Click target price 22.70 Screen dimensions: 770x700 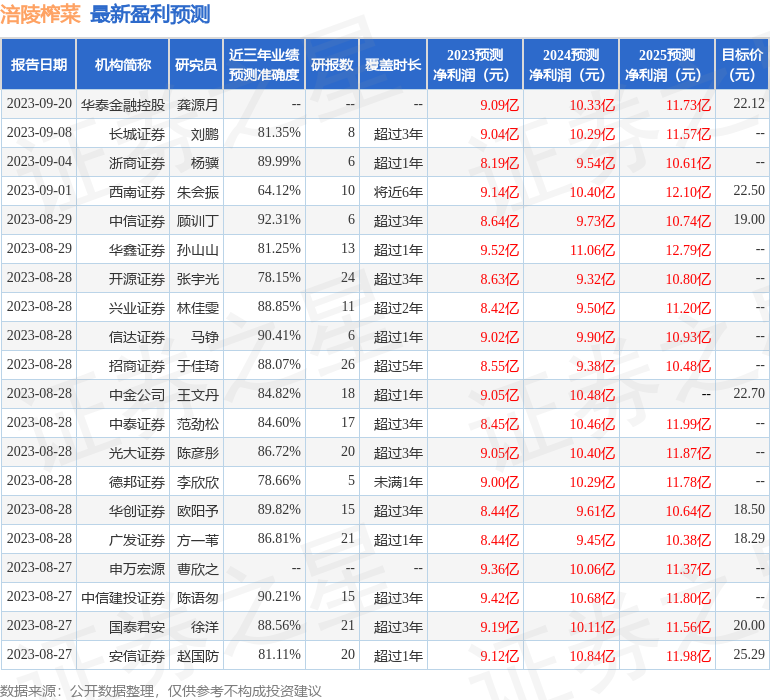coord(749,393)
